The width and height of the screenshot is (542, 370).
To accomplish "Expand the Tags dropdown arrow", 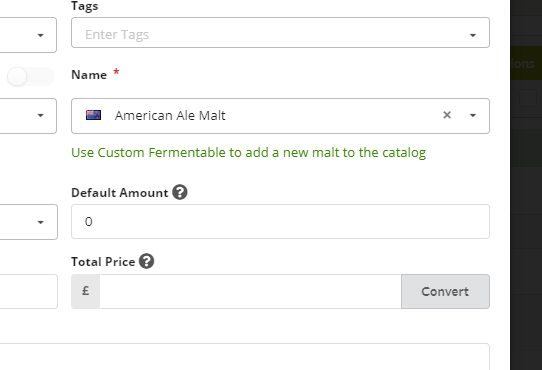I will coord(473,35).
